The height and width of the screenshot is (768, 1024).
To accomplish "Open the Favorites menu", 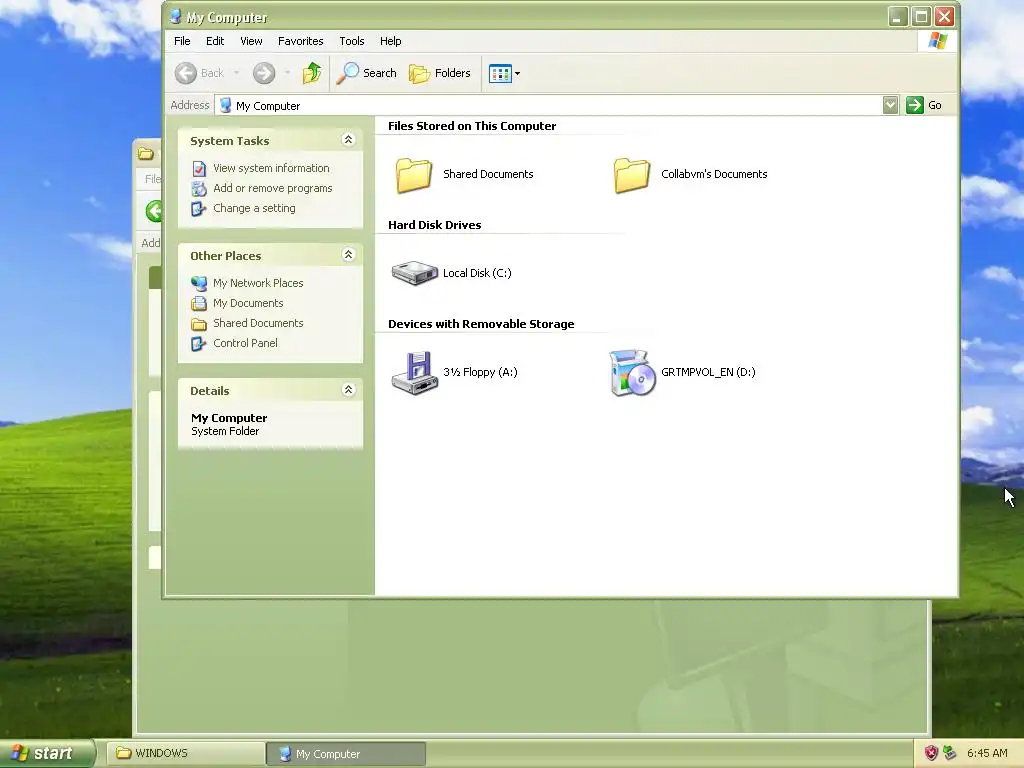I will (300, 41).
